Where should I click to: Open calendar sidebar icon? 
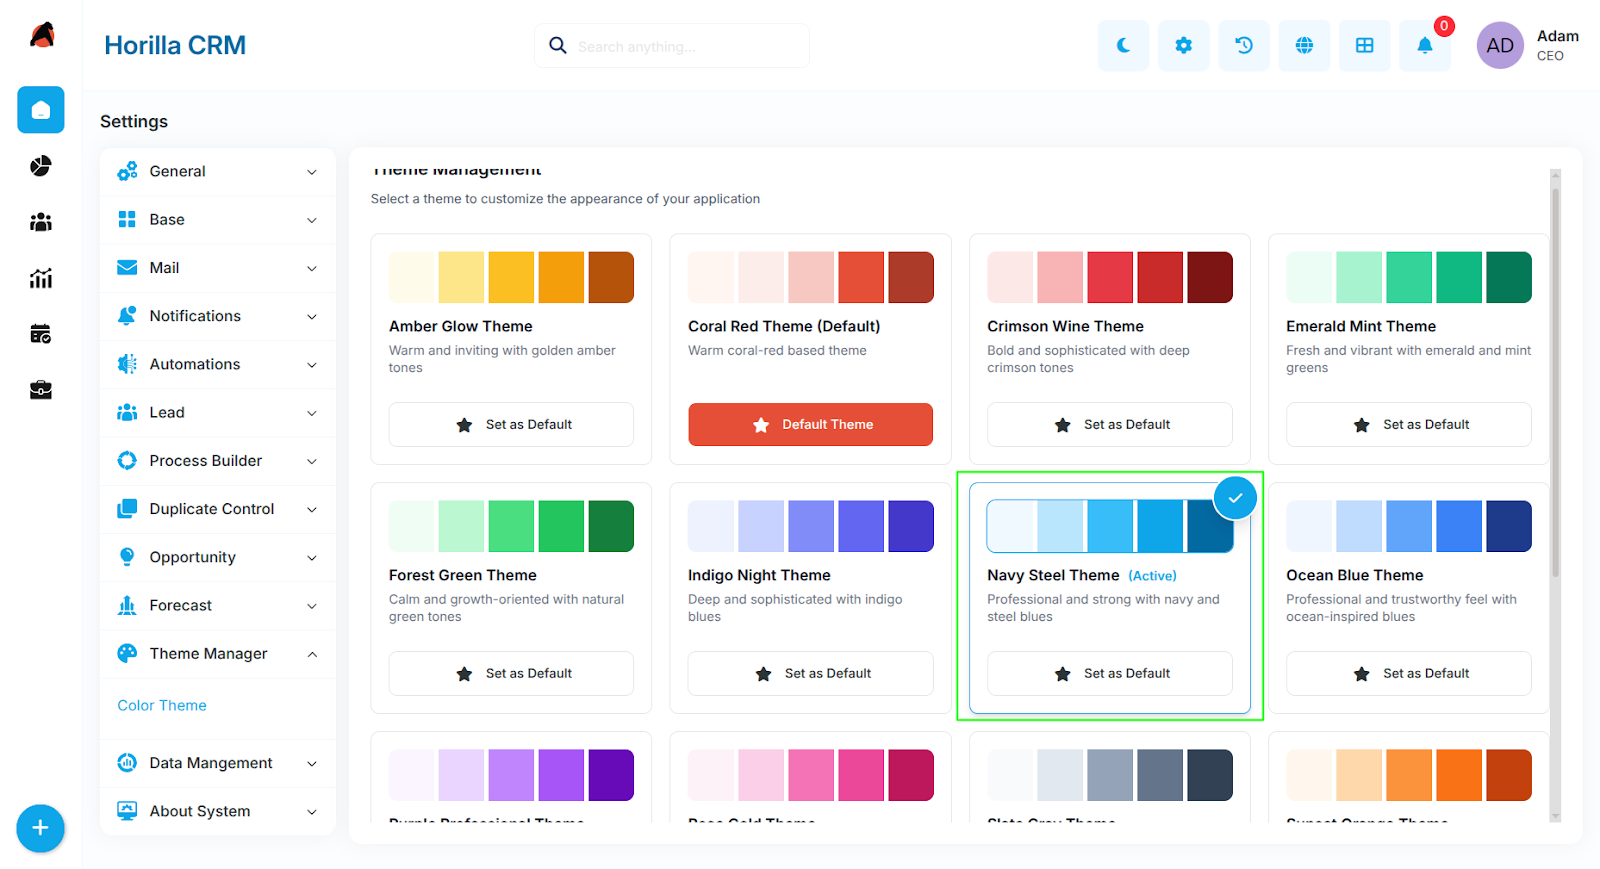click(41, 334)
